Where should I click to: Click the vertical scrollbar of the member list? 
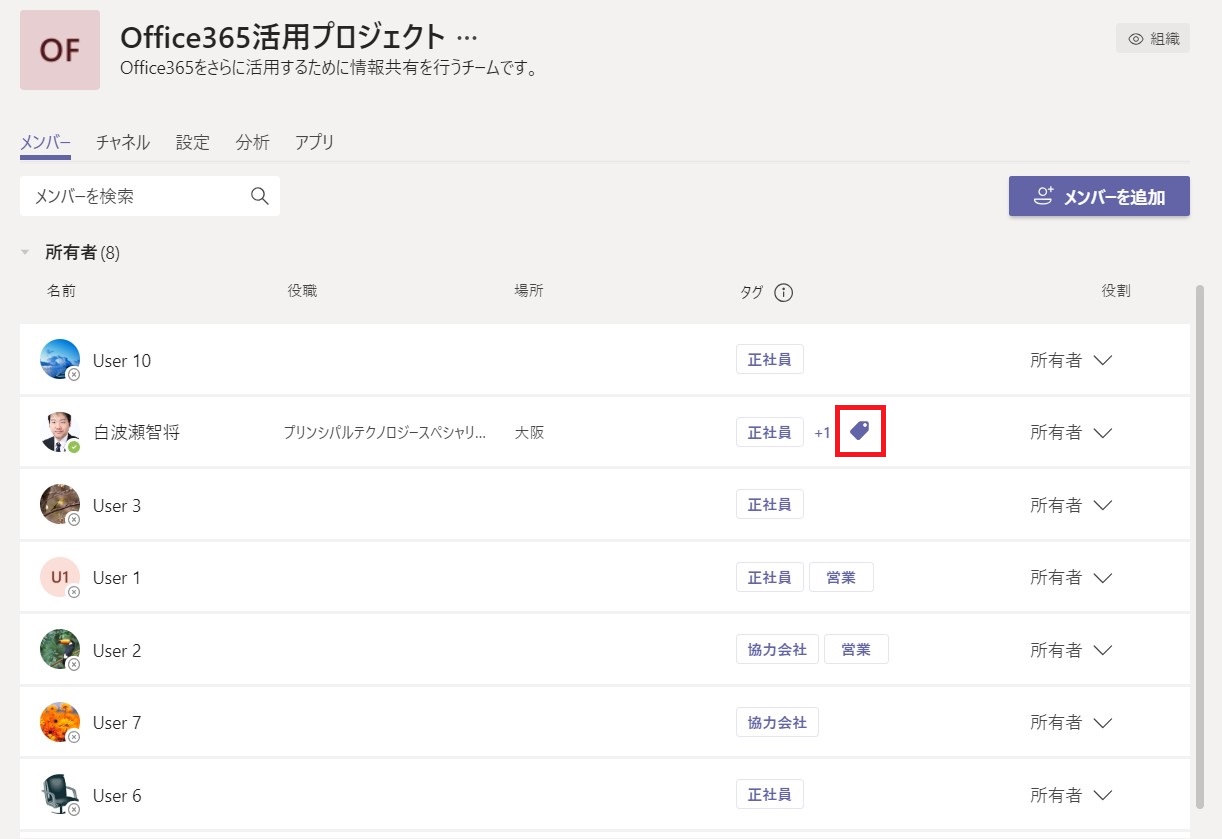(x=1200, y=546)
